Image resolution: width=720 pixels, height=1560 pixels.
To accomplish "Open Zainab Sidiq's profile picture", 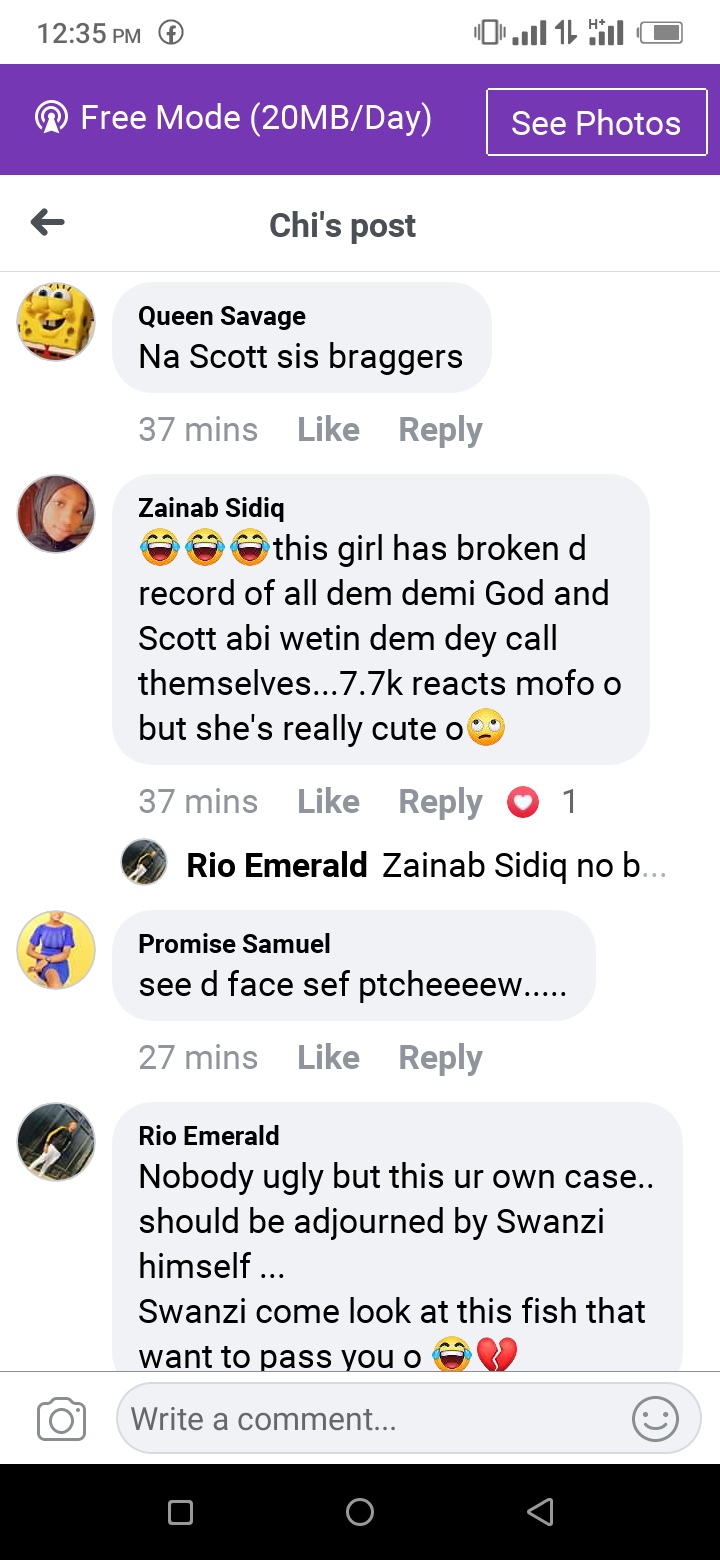I will (x=56, y=514).
